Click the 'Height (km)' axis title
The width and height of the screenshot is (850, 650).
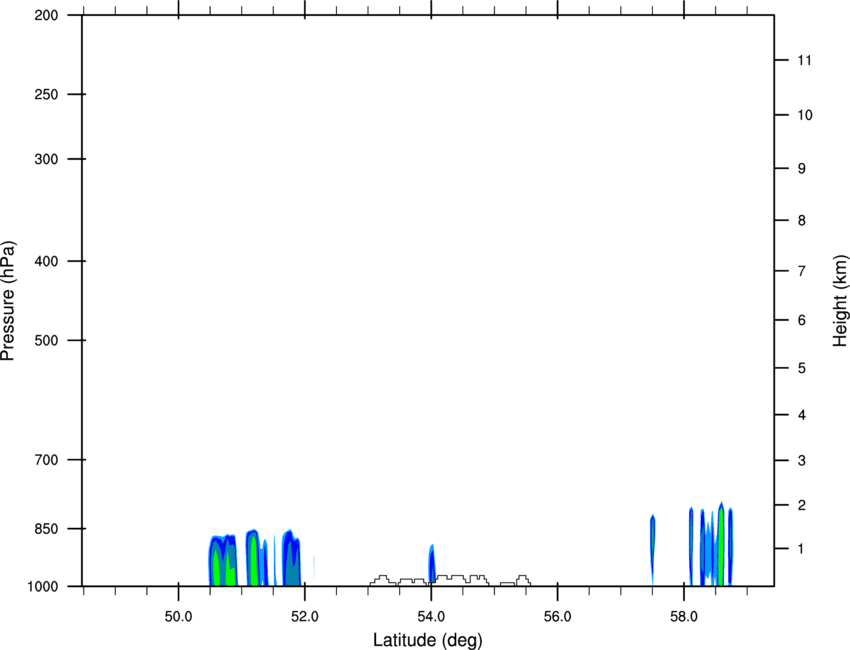(840, 301)
